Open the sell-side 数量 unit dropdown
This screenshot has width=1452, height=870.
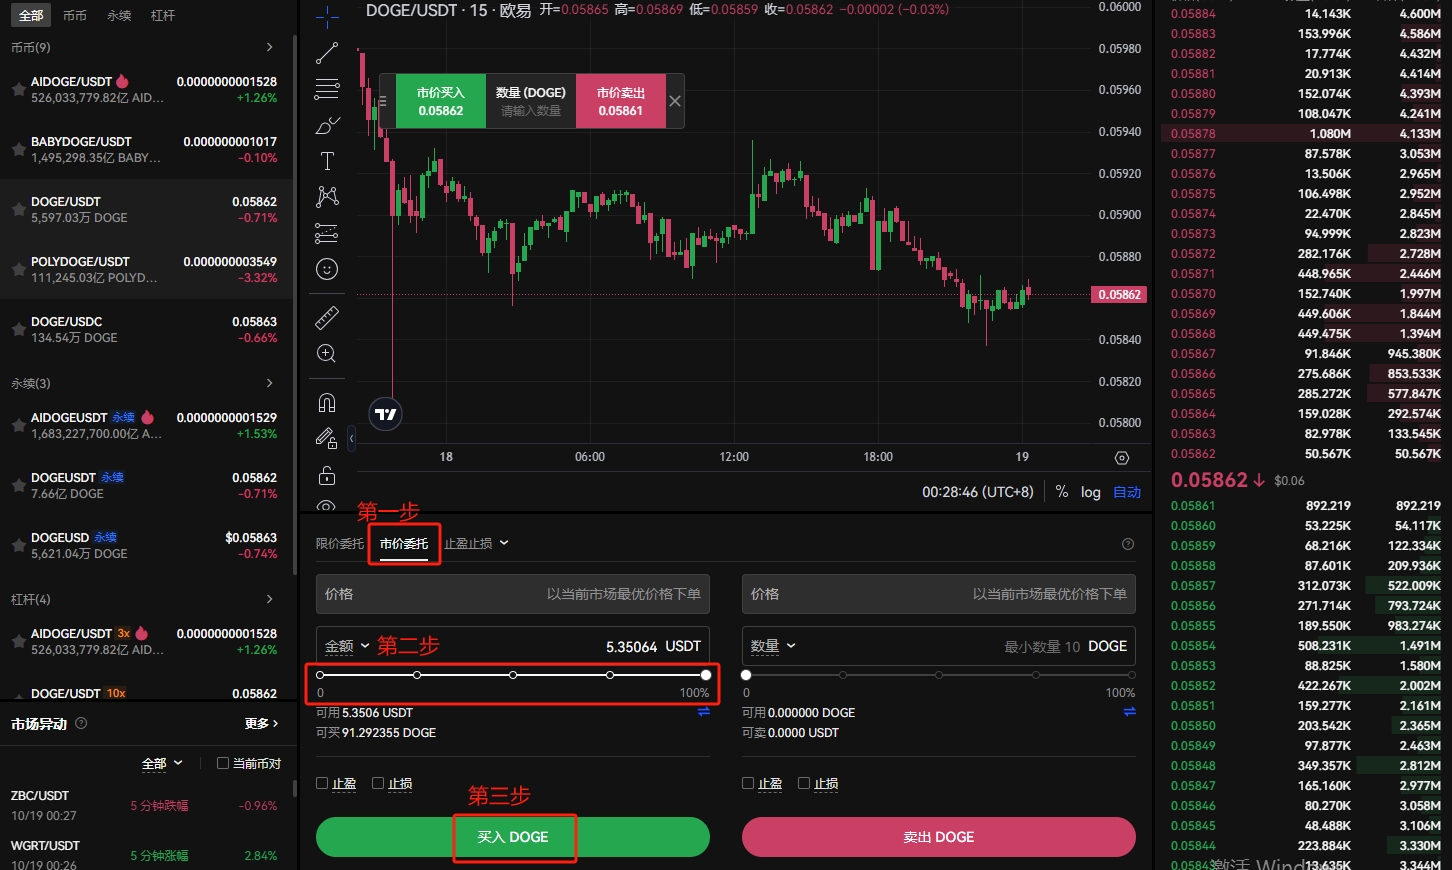coord(773,646)
